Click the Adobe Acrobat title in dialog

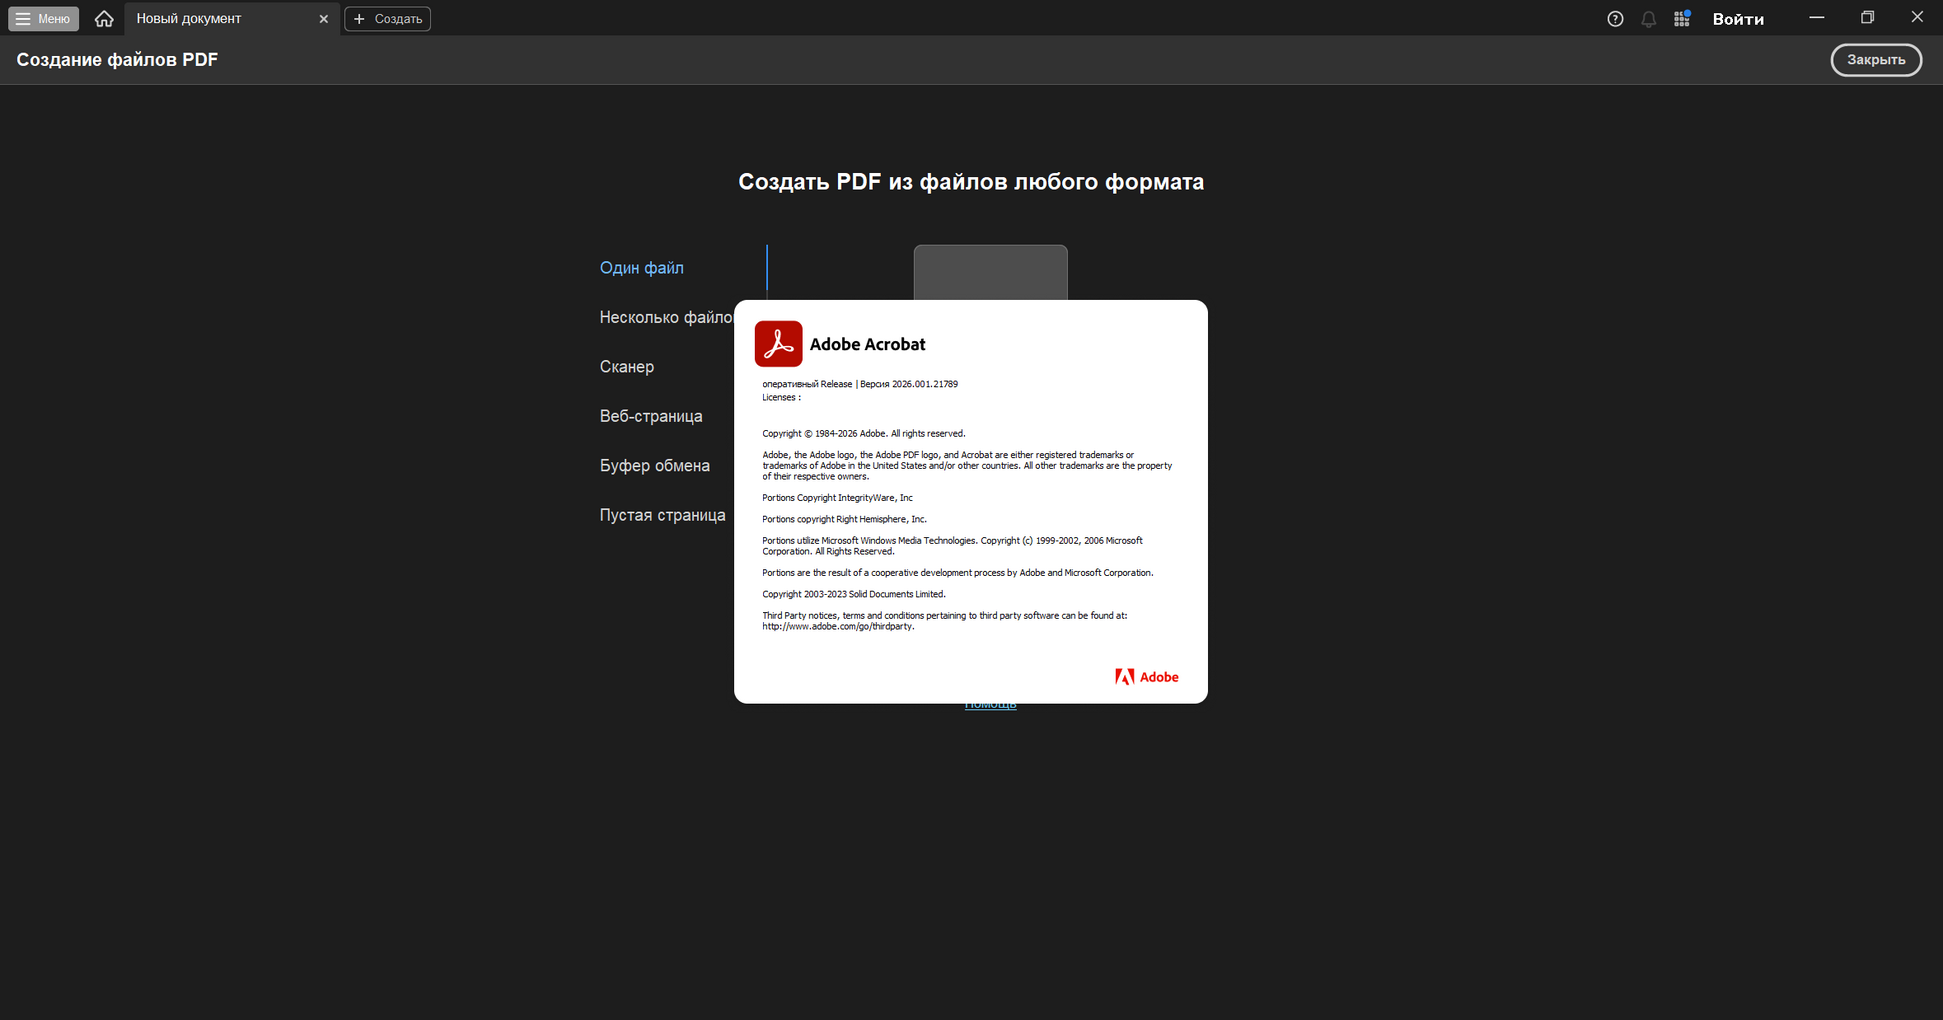pyautogui.click(x=867, y=344)
